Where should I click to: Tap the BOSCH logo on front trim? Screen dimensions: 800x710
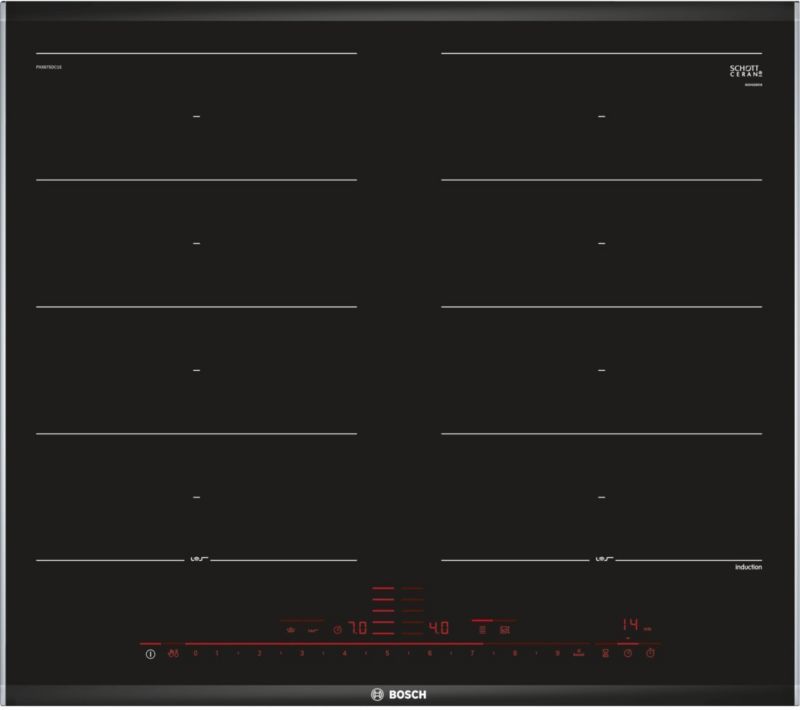(x=399, y=692)
